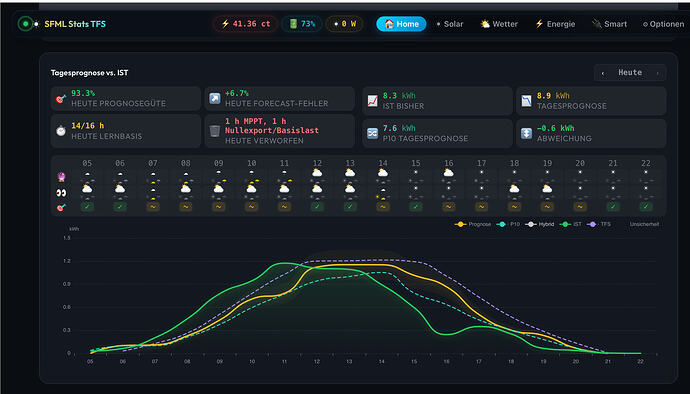Toggle the IST series in chart legend

(x=570, y=224)
